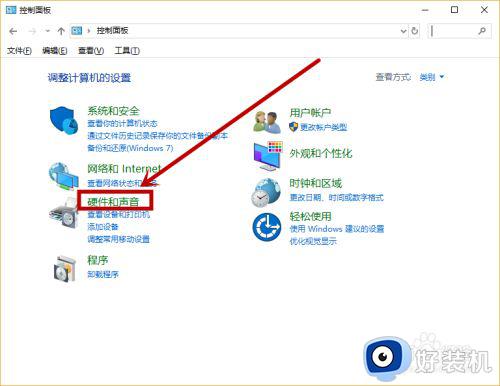Viewport: 500px width, 386px height.
Task: Open the 查看(V) menu
Action: coord(91,51)
